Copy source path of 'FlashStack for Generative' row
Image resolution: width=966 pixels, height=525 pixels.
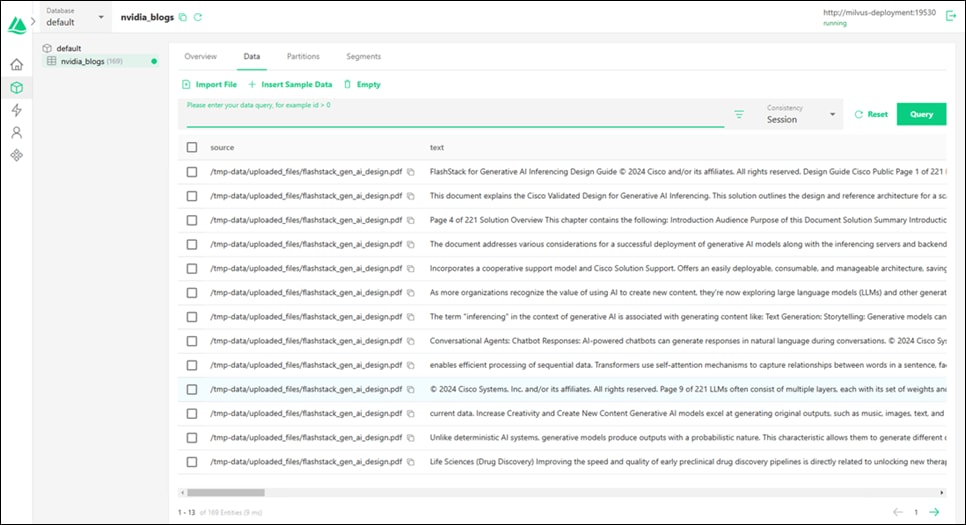point(411,172)
